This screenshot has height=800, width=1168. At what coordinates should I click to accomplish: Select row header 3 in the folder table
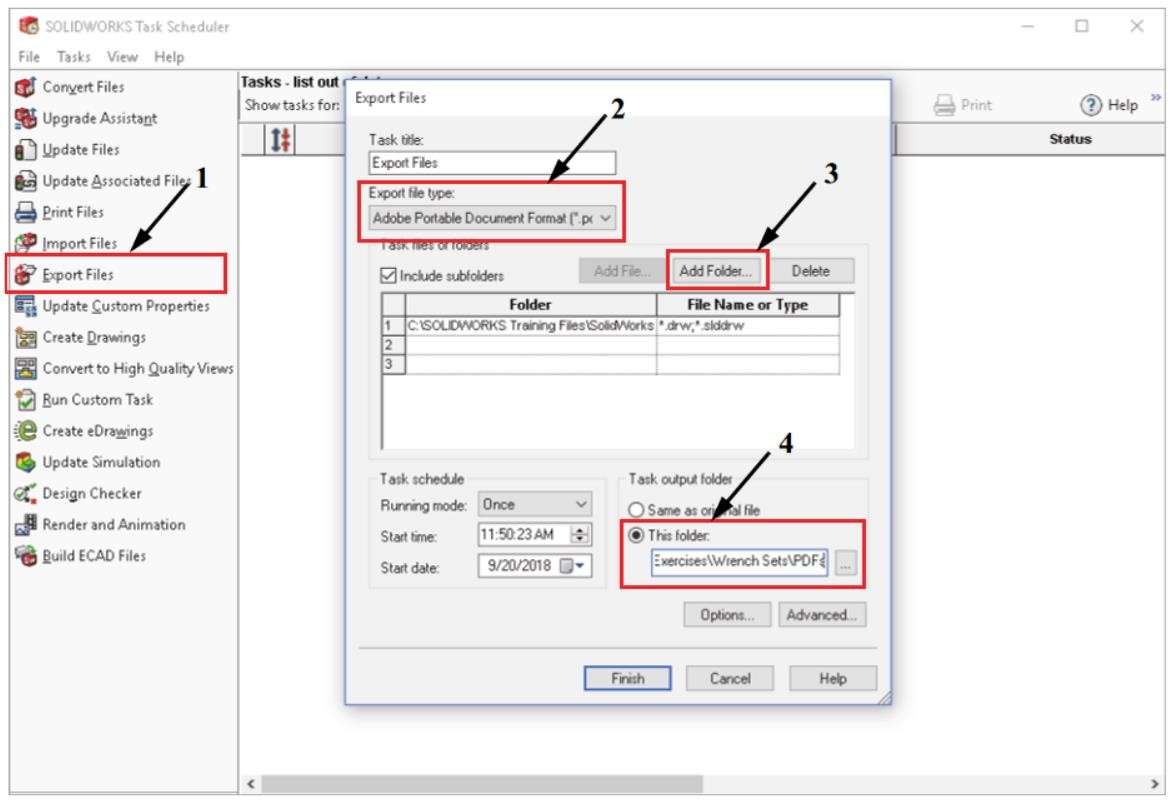click(x=393, y=364)
